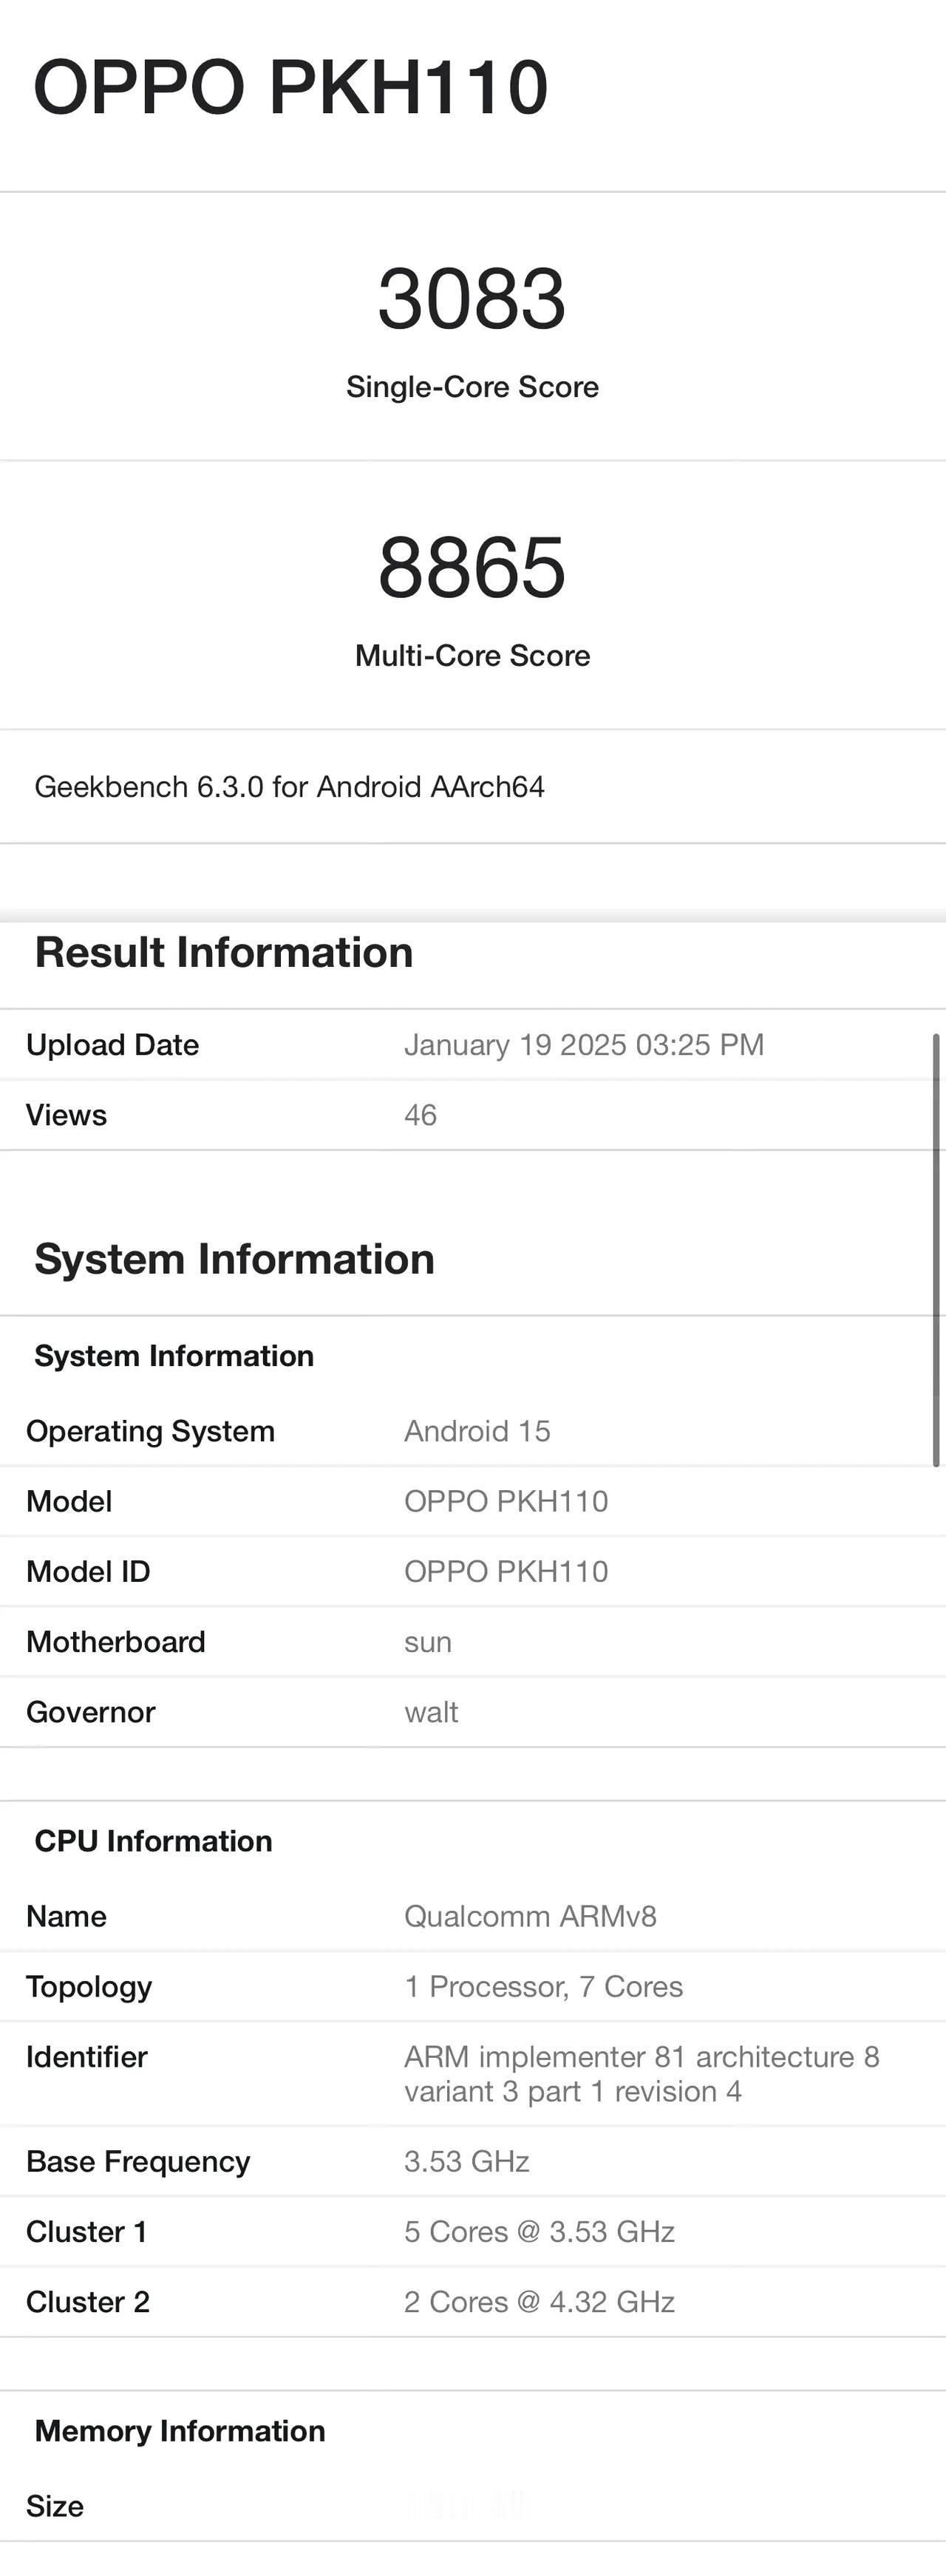Select the 1 Processor, 7 Cores value
Image resolution: width=946 pixels, height=2576 pixels.
point(543,1987)
